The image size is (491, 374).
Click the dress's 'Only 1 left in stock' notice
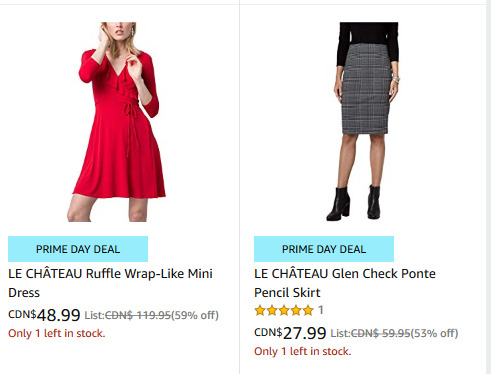click(x=57, y=333)
